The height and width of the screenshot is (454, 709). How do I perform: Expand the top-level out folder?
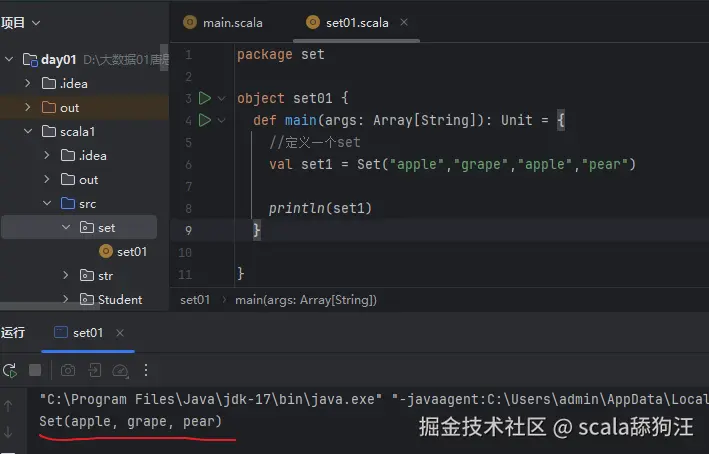[x=28, y=107]
